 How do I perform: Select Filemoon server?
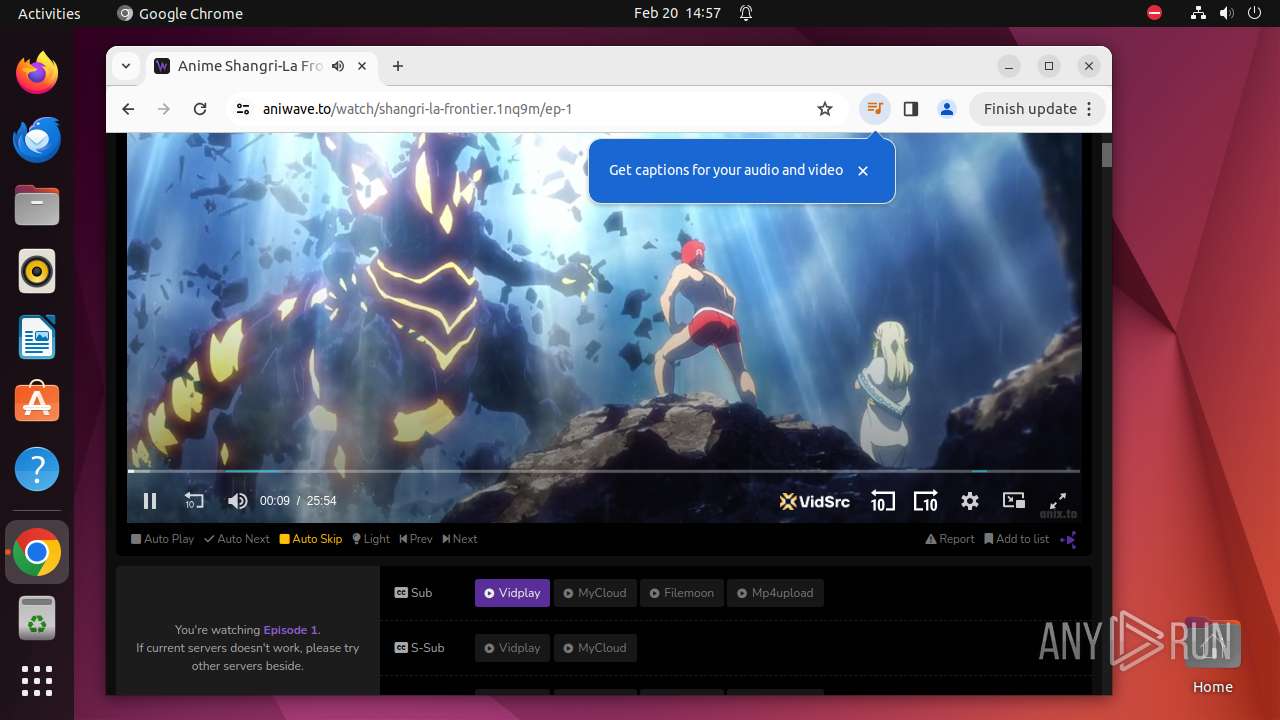click(x=680, y=593)
